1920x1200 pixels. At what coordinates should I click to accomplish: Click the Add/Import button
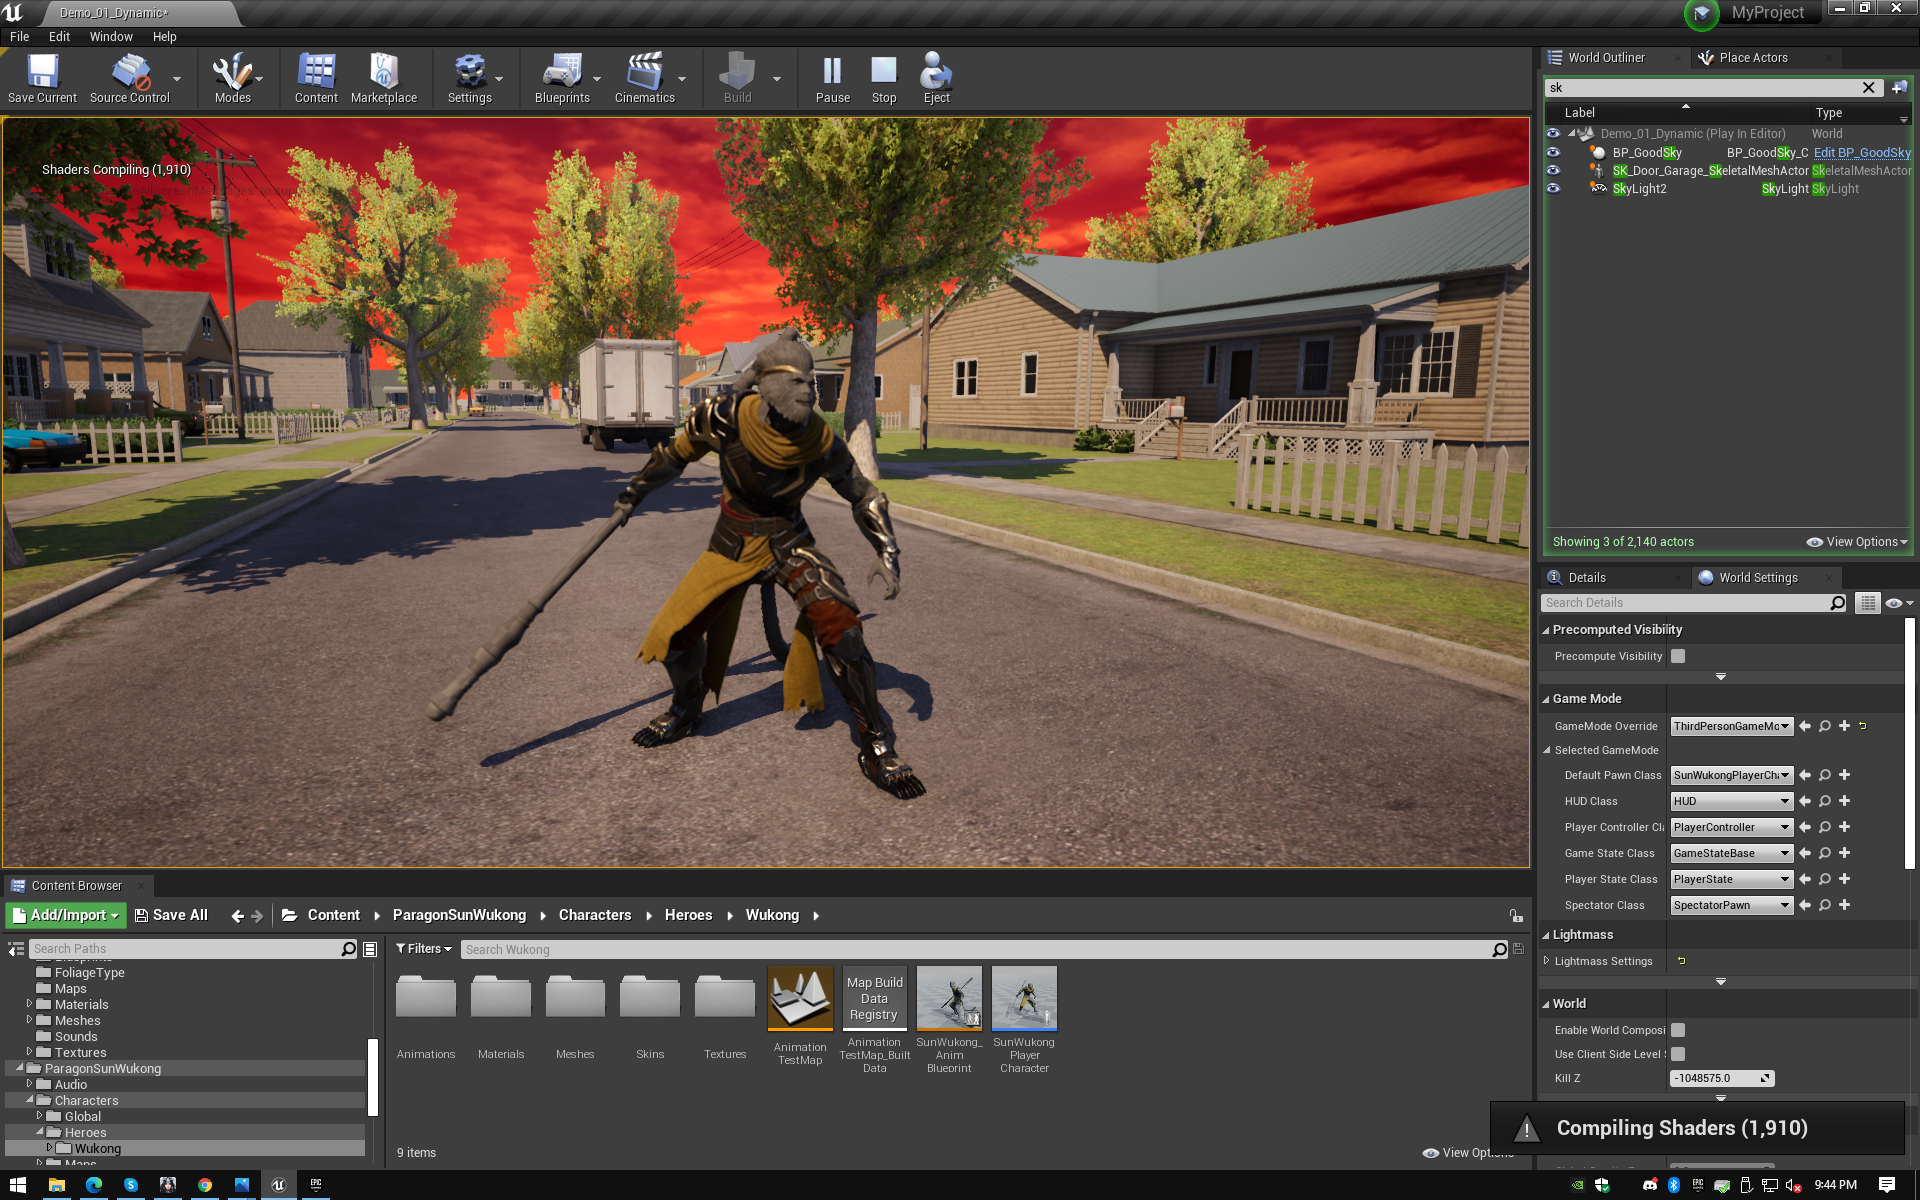pos(66,915)
